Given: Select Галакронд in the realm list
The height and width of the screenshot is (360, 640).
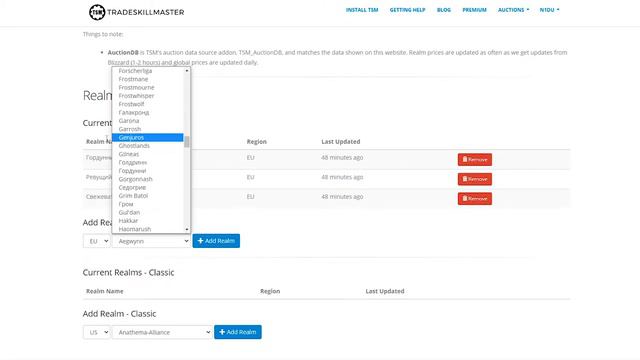Looking at the screenshot, I should [147, 112].
